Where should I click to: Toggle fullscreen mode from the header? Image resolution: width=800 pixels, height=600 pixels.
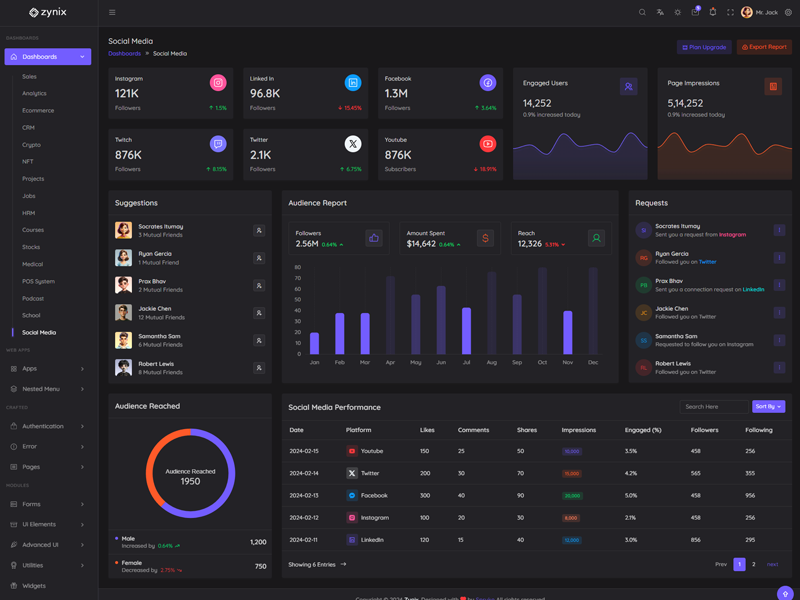730,13
